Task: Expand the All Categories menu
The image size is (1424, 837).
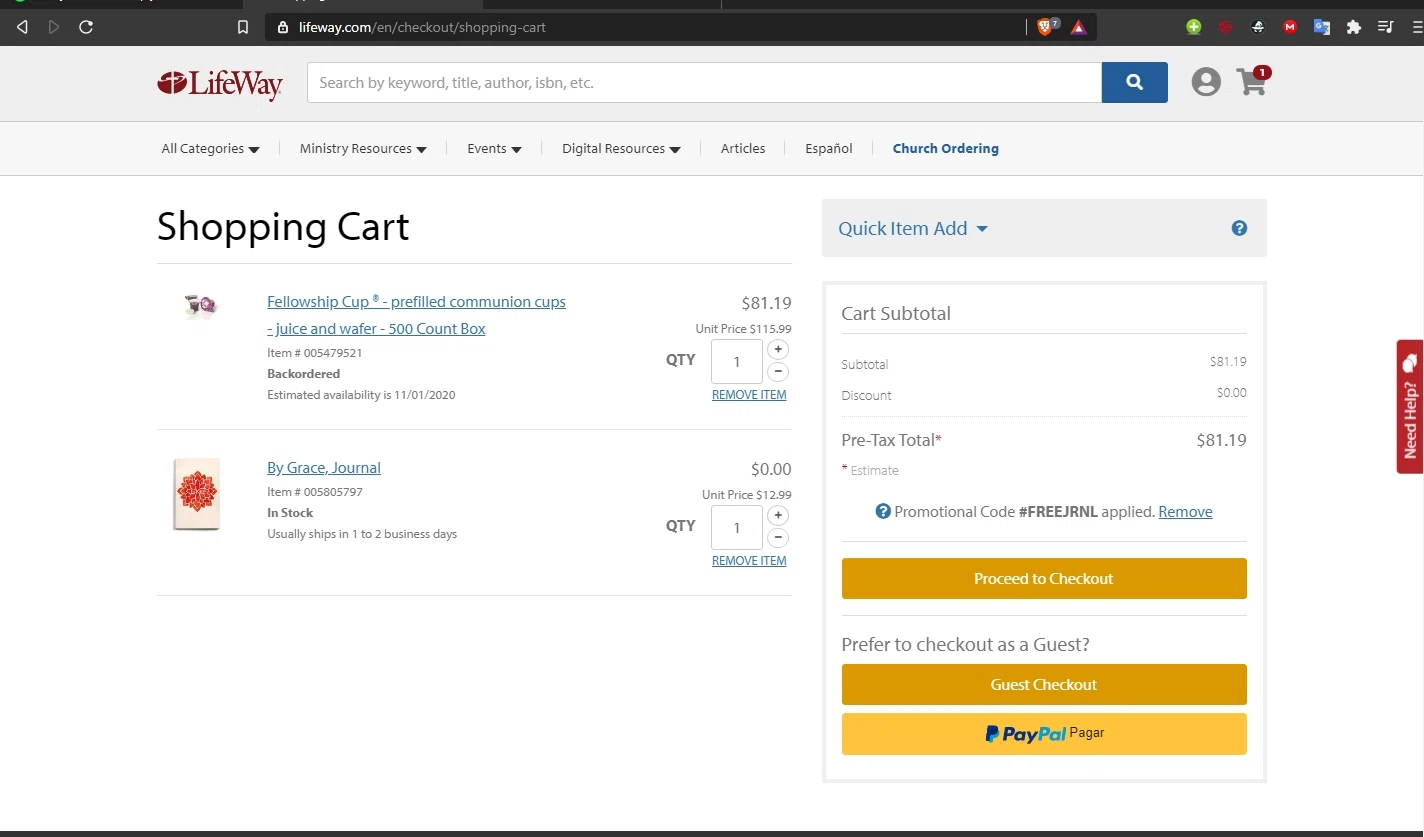Action: (210, 148)
